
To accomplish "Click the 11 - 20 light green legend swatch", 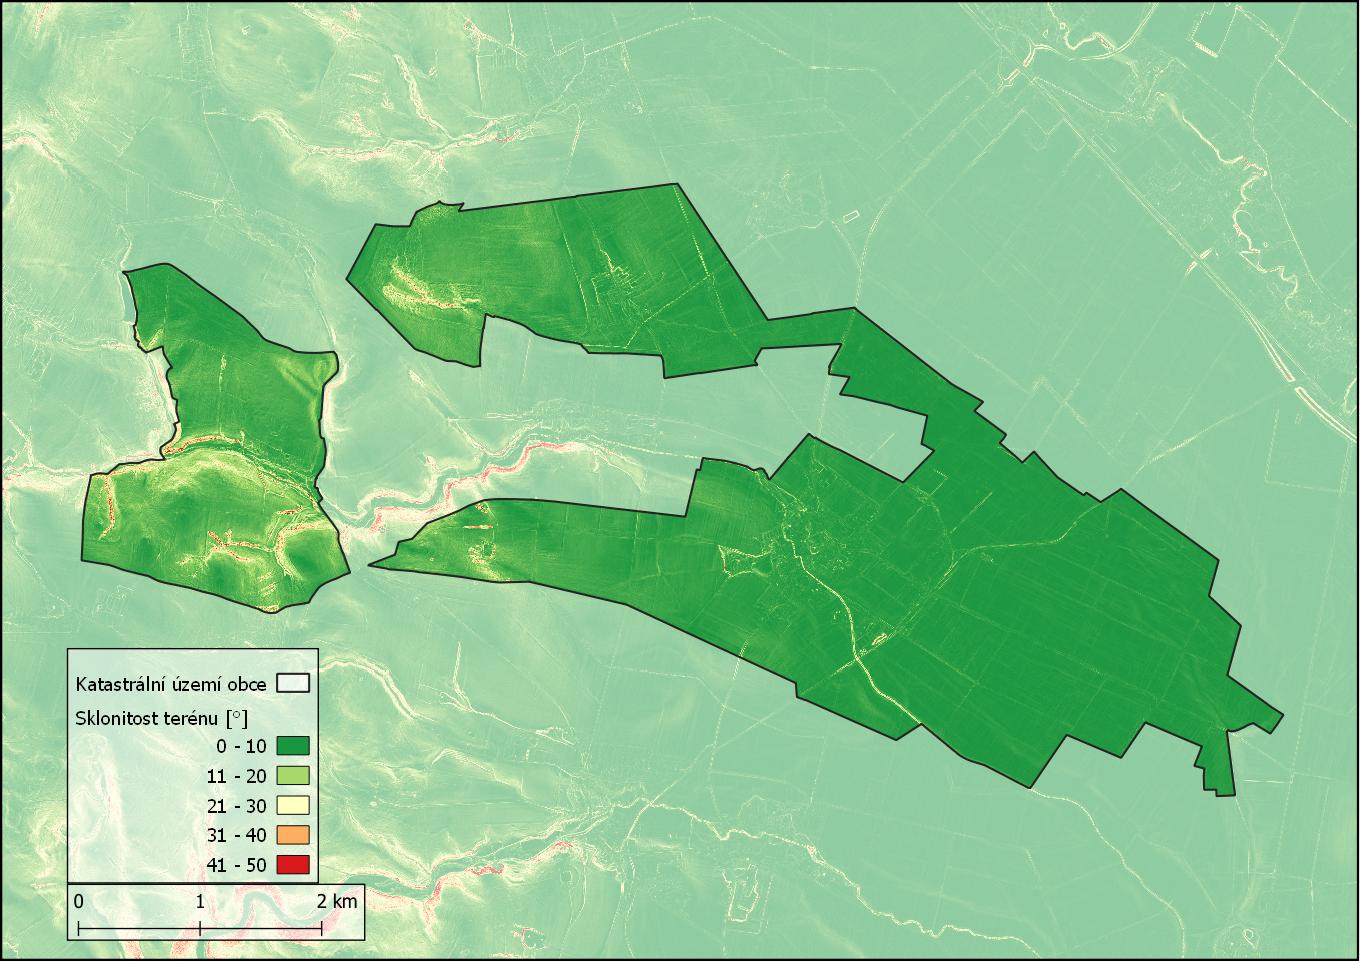I will tap(293, 775).
